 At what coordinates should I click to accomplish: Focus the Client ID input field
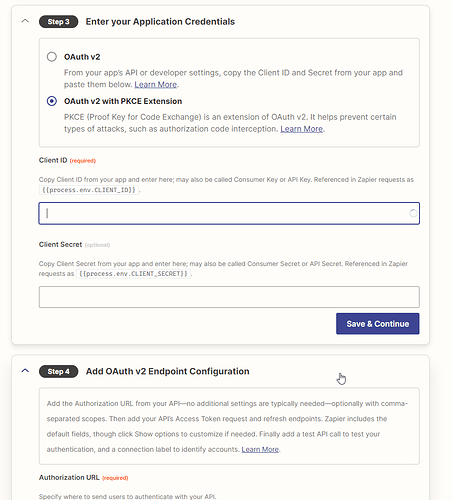click(229, 213)
